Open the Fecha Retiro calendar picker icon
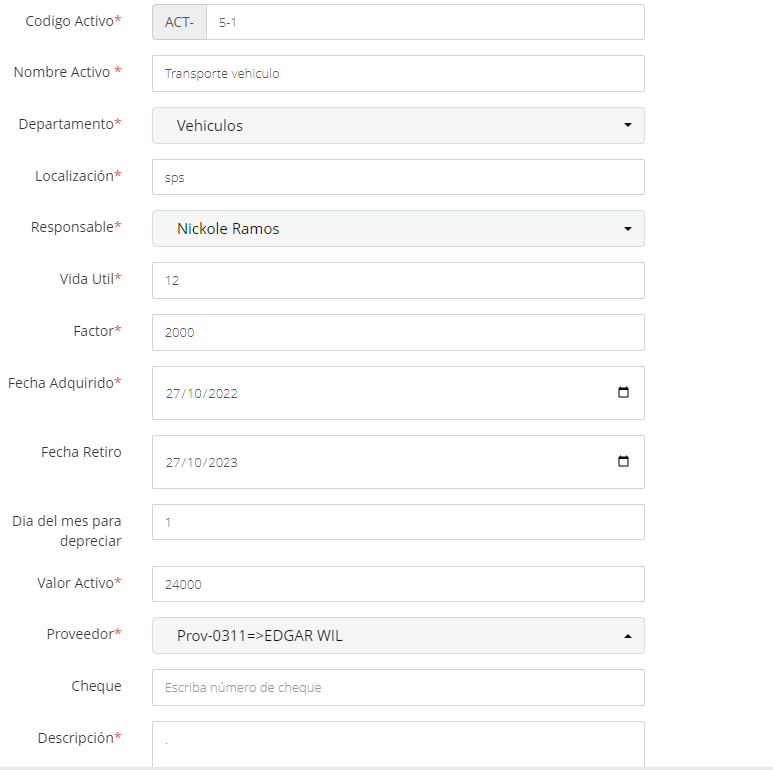 click(623, 461)
